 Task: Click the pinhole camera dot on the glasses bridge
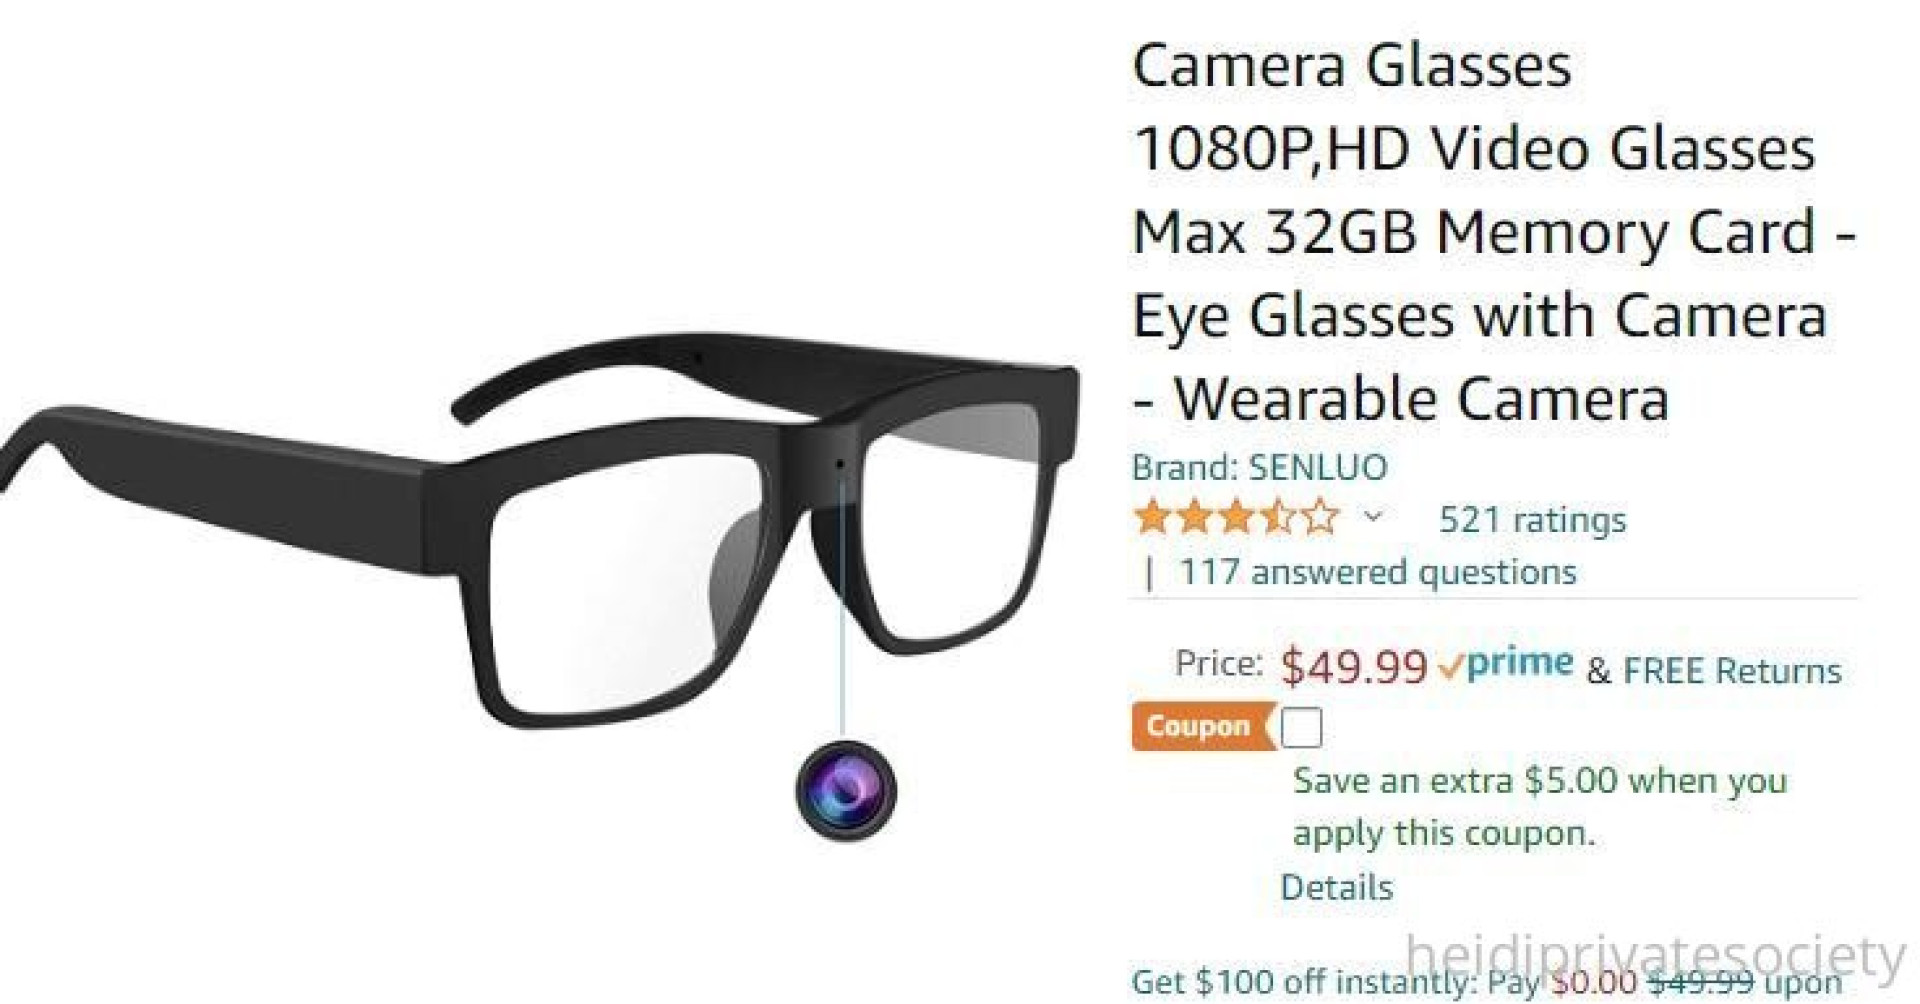840,465
